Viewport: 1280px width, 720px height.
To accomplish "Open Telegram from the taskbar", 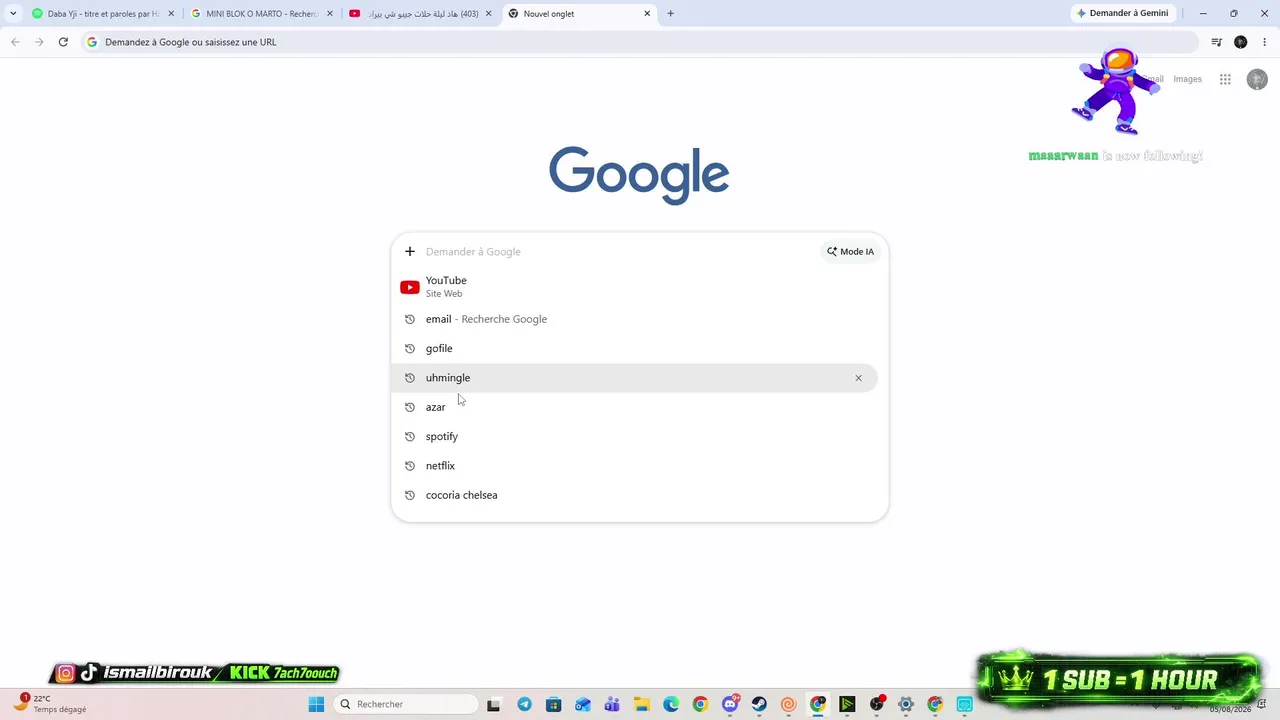I will pos(524,705).
